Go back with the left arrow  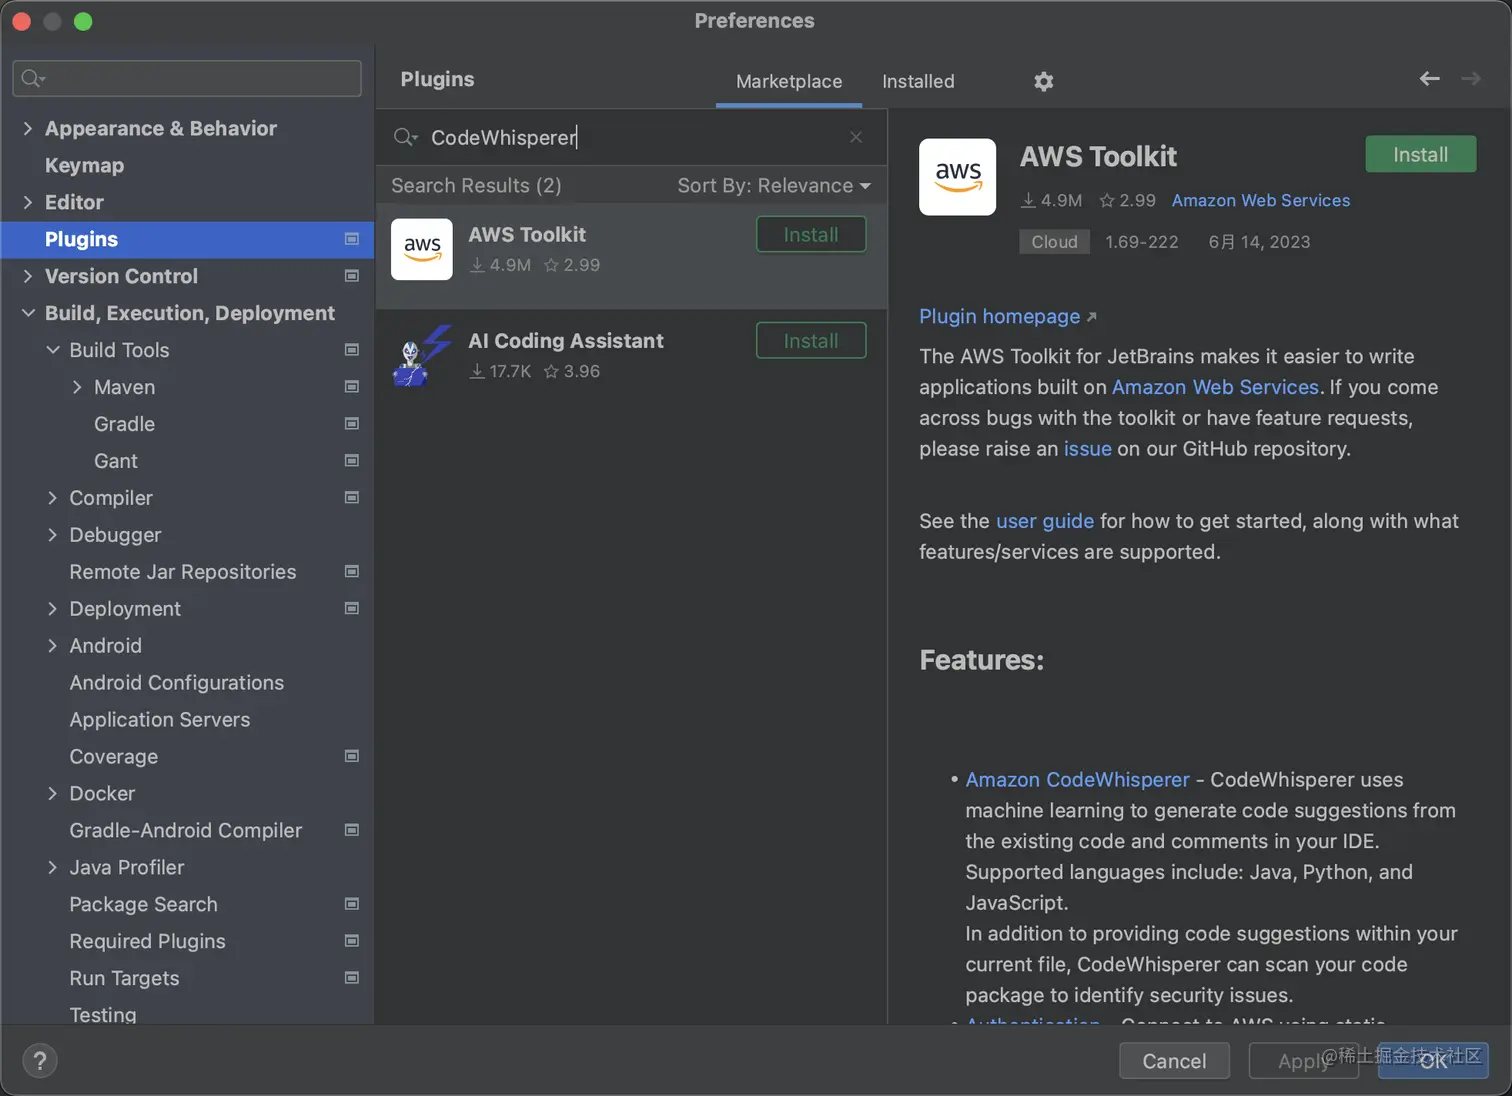point(1430,78)
